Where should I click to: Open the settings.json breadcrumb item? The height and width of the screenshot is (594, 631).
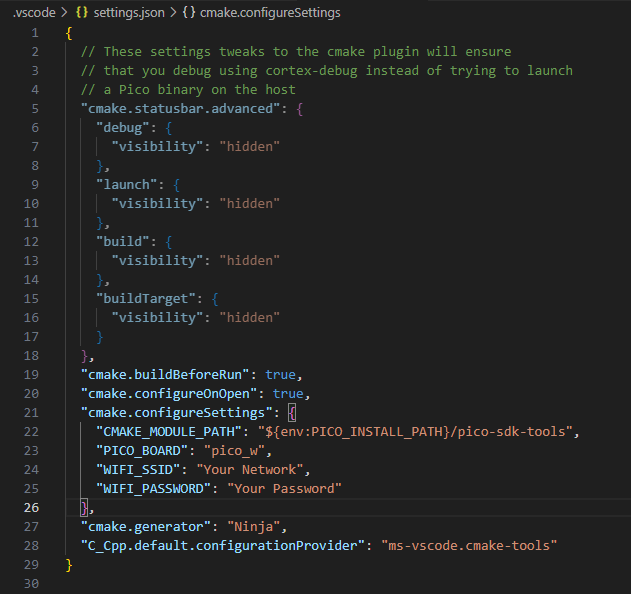click(x=129, y=13)
